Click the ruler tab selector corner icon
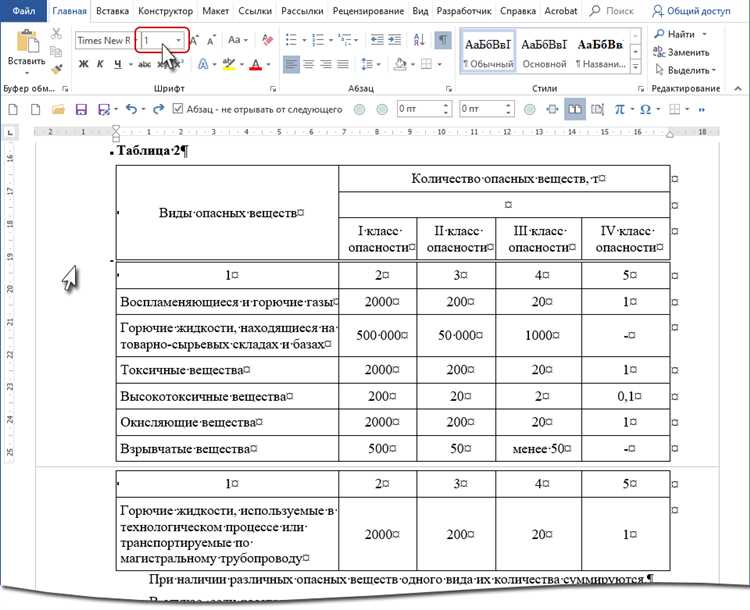This screenshot has height=610, width=750. click(11, 133)
